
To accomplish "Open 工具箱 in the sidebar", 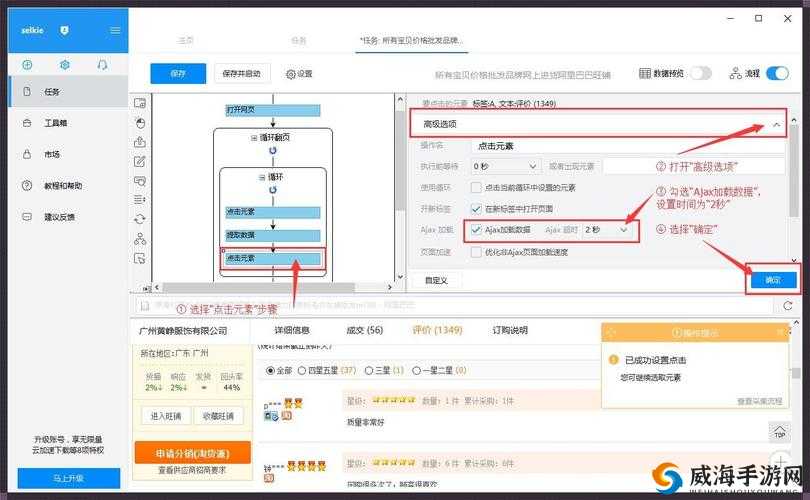I will point(69,123).
